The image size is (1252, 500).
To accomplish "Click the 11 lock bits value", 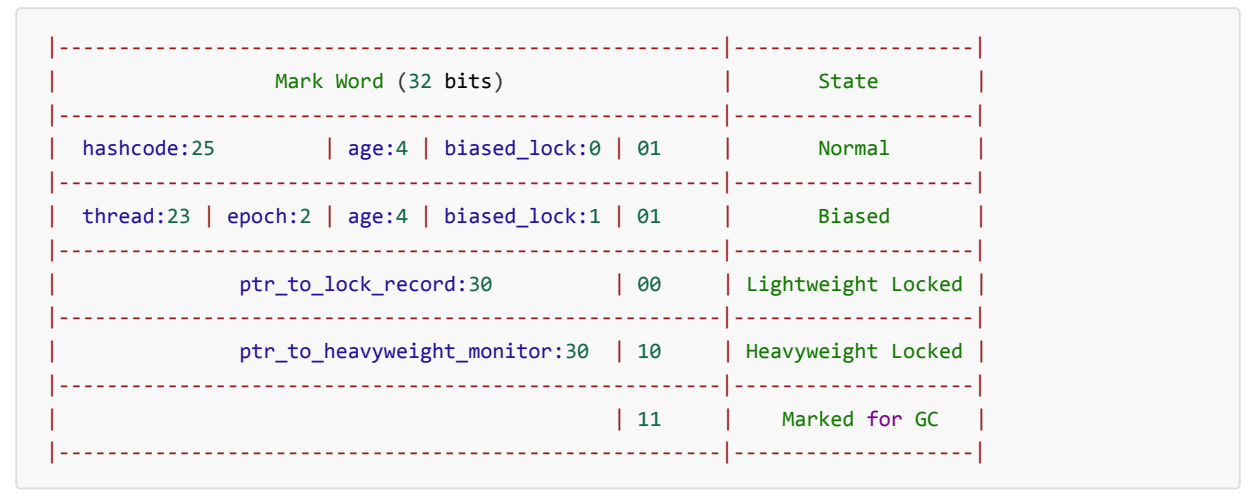I will (649, 419).
